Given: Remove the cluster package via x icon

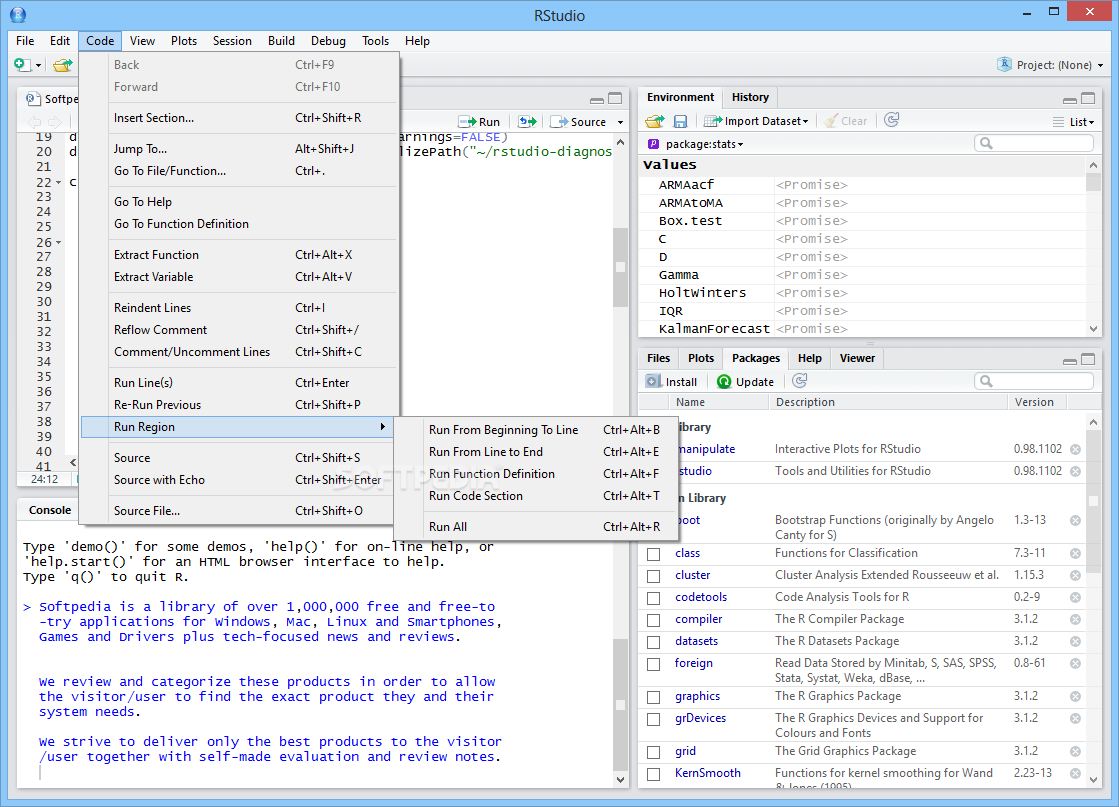Looking at the screenshot, I should pos(1075,576).
